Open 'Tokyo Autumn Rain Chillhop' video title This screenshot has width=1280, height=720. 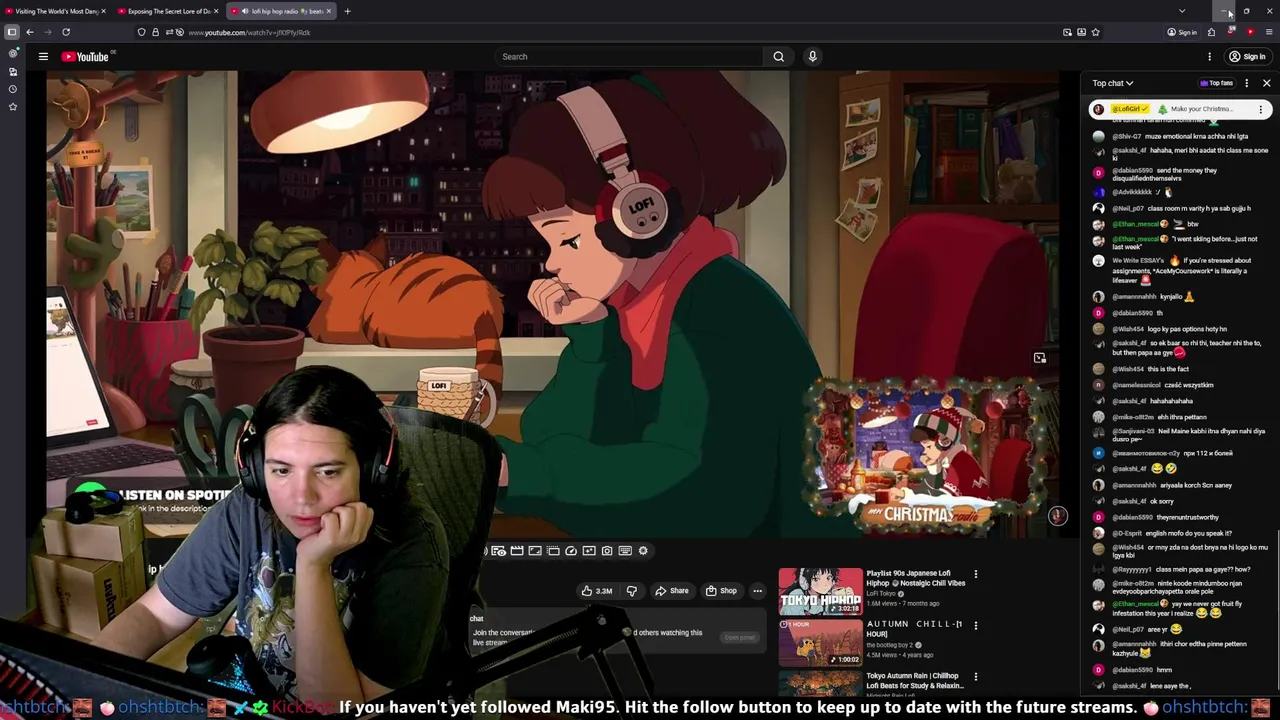pos(915,681)
